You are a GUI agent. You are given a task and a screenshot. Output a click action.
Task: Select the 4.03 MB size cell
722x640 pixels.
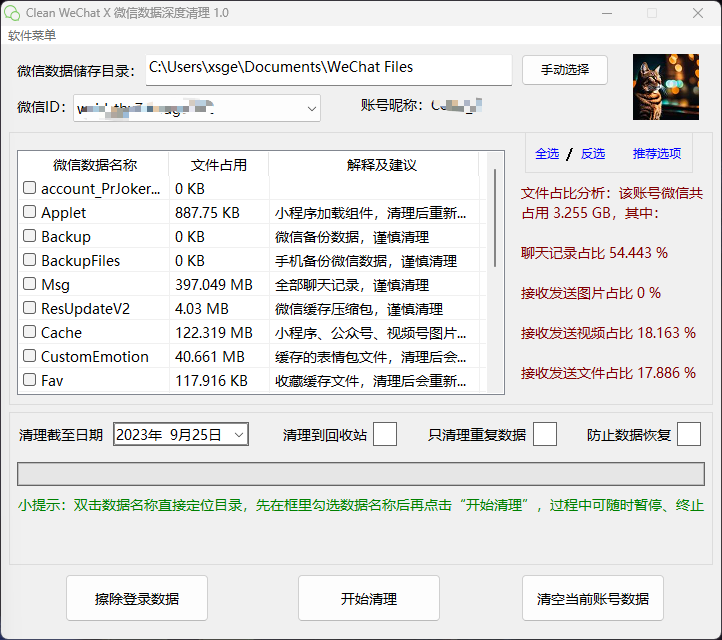click(x=202, y=308)
